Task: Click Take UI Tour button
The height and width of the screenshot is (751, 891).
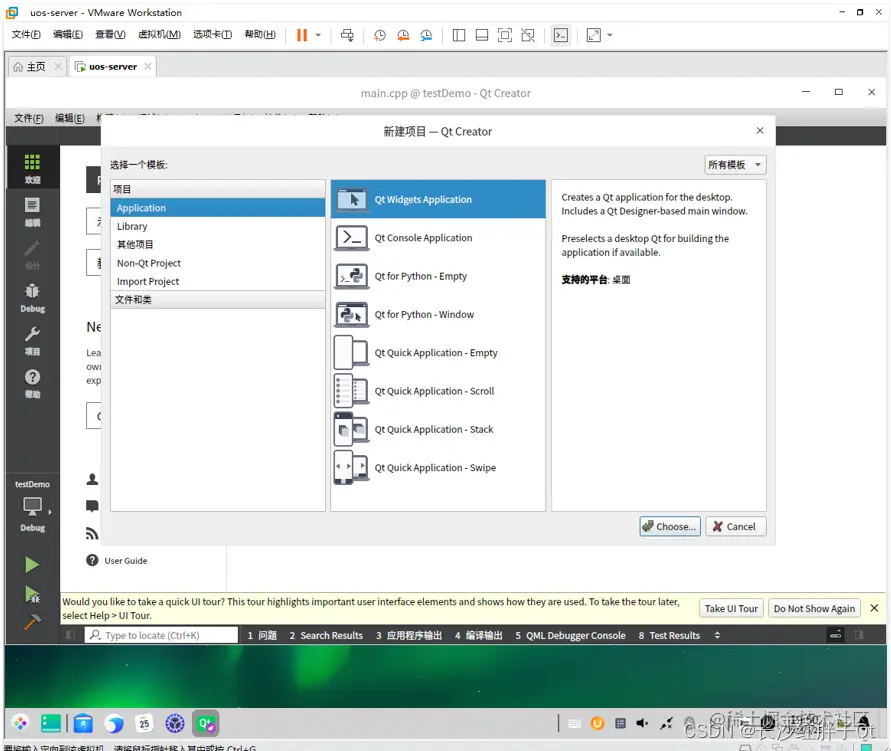Action: click(x=731, y=608)
